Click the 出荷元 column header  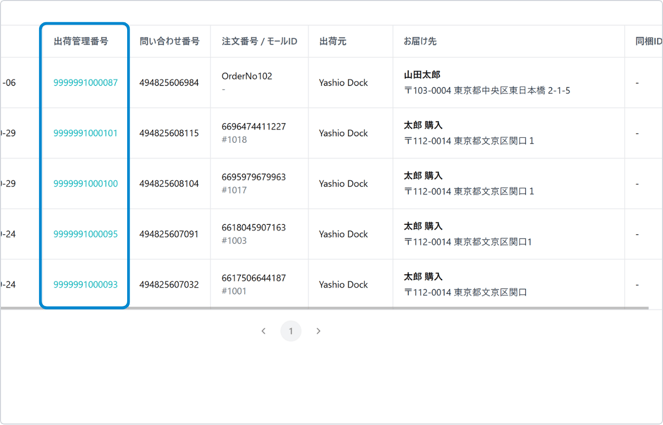(x=332, y=41)
